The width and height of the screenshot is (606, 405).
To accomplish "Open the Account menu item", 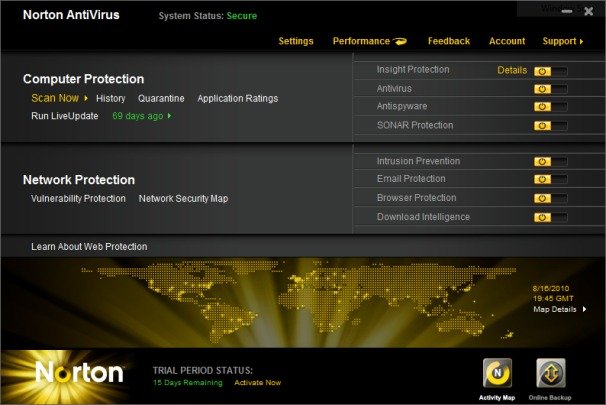I will (x=507, y=41).
